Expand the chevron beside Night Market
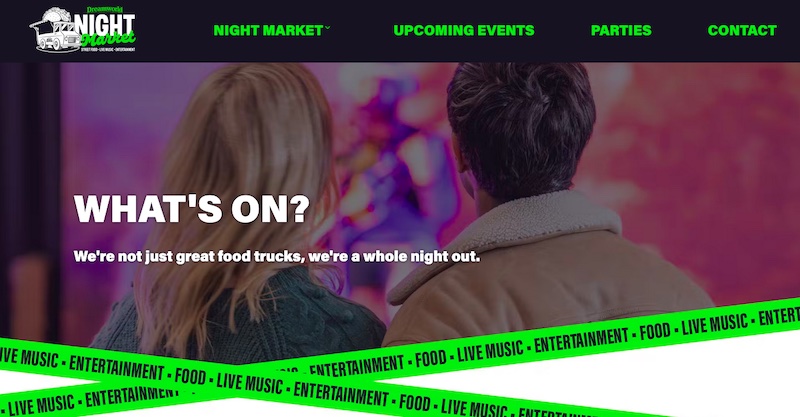The image size is (800, 417). pyautogui.click(x=327, y=28)
